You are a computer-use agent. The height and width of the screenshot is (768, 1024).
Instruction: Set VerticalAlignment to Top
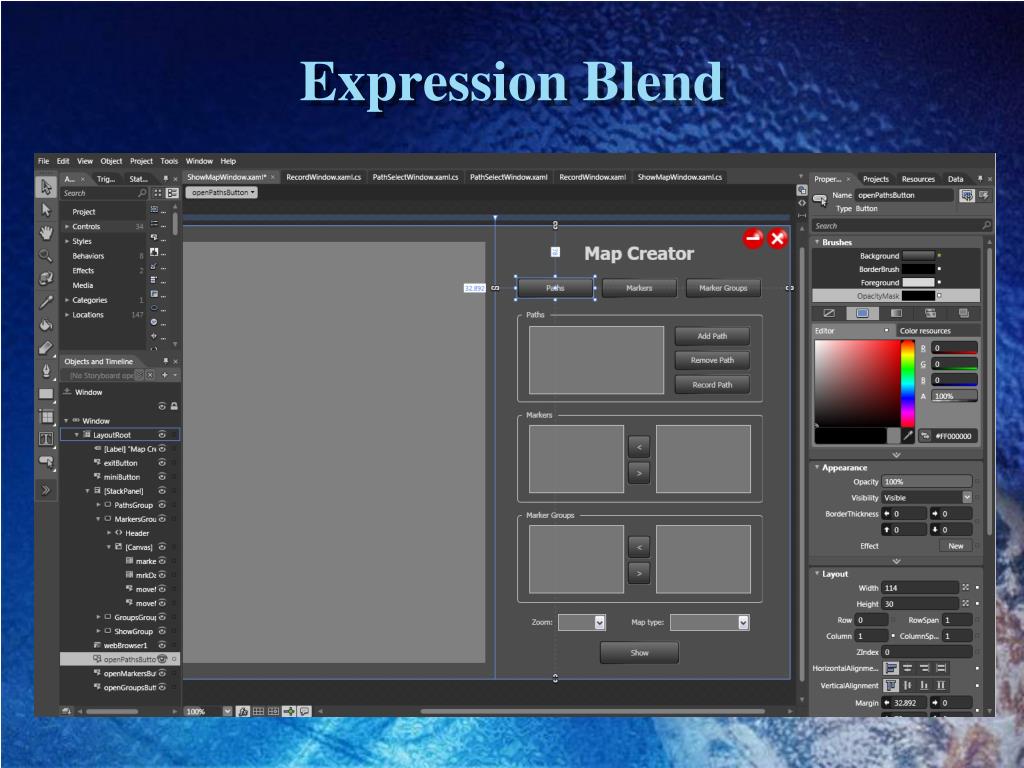pos(891,685)
